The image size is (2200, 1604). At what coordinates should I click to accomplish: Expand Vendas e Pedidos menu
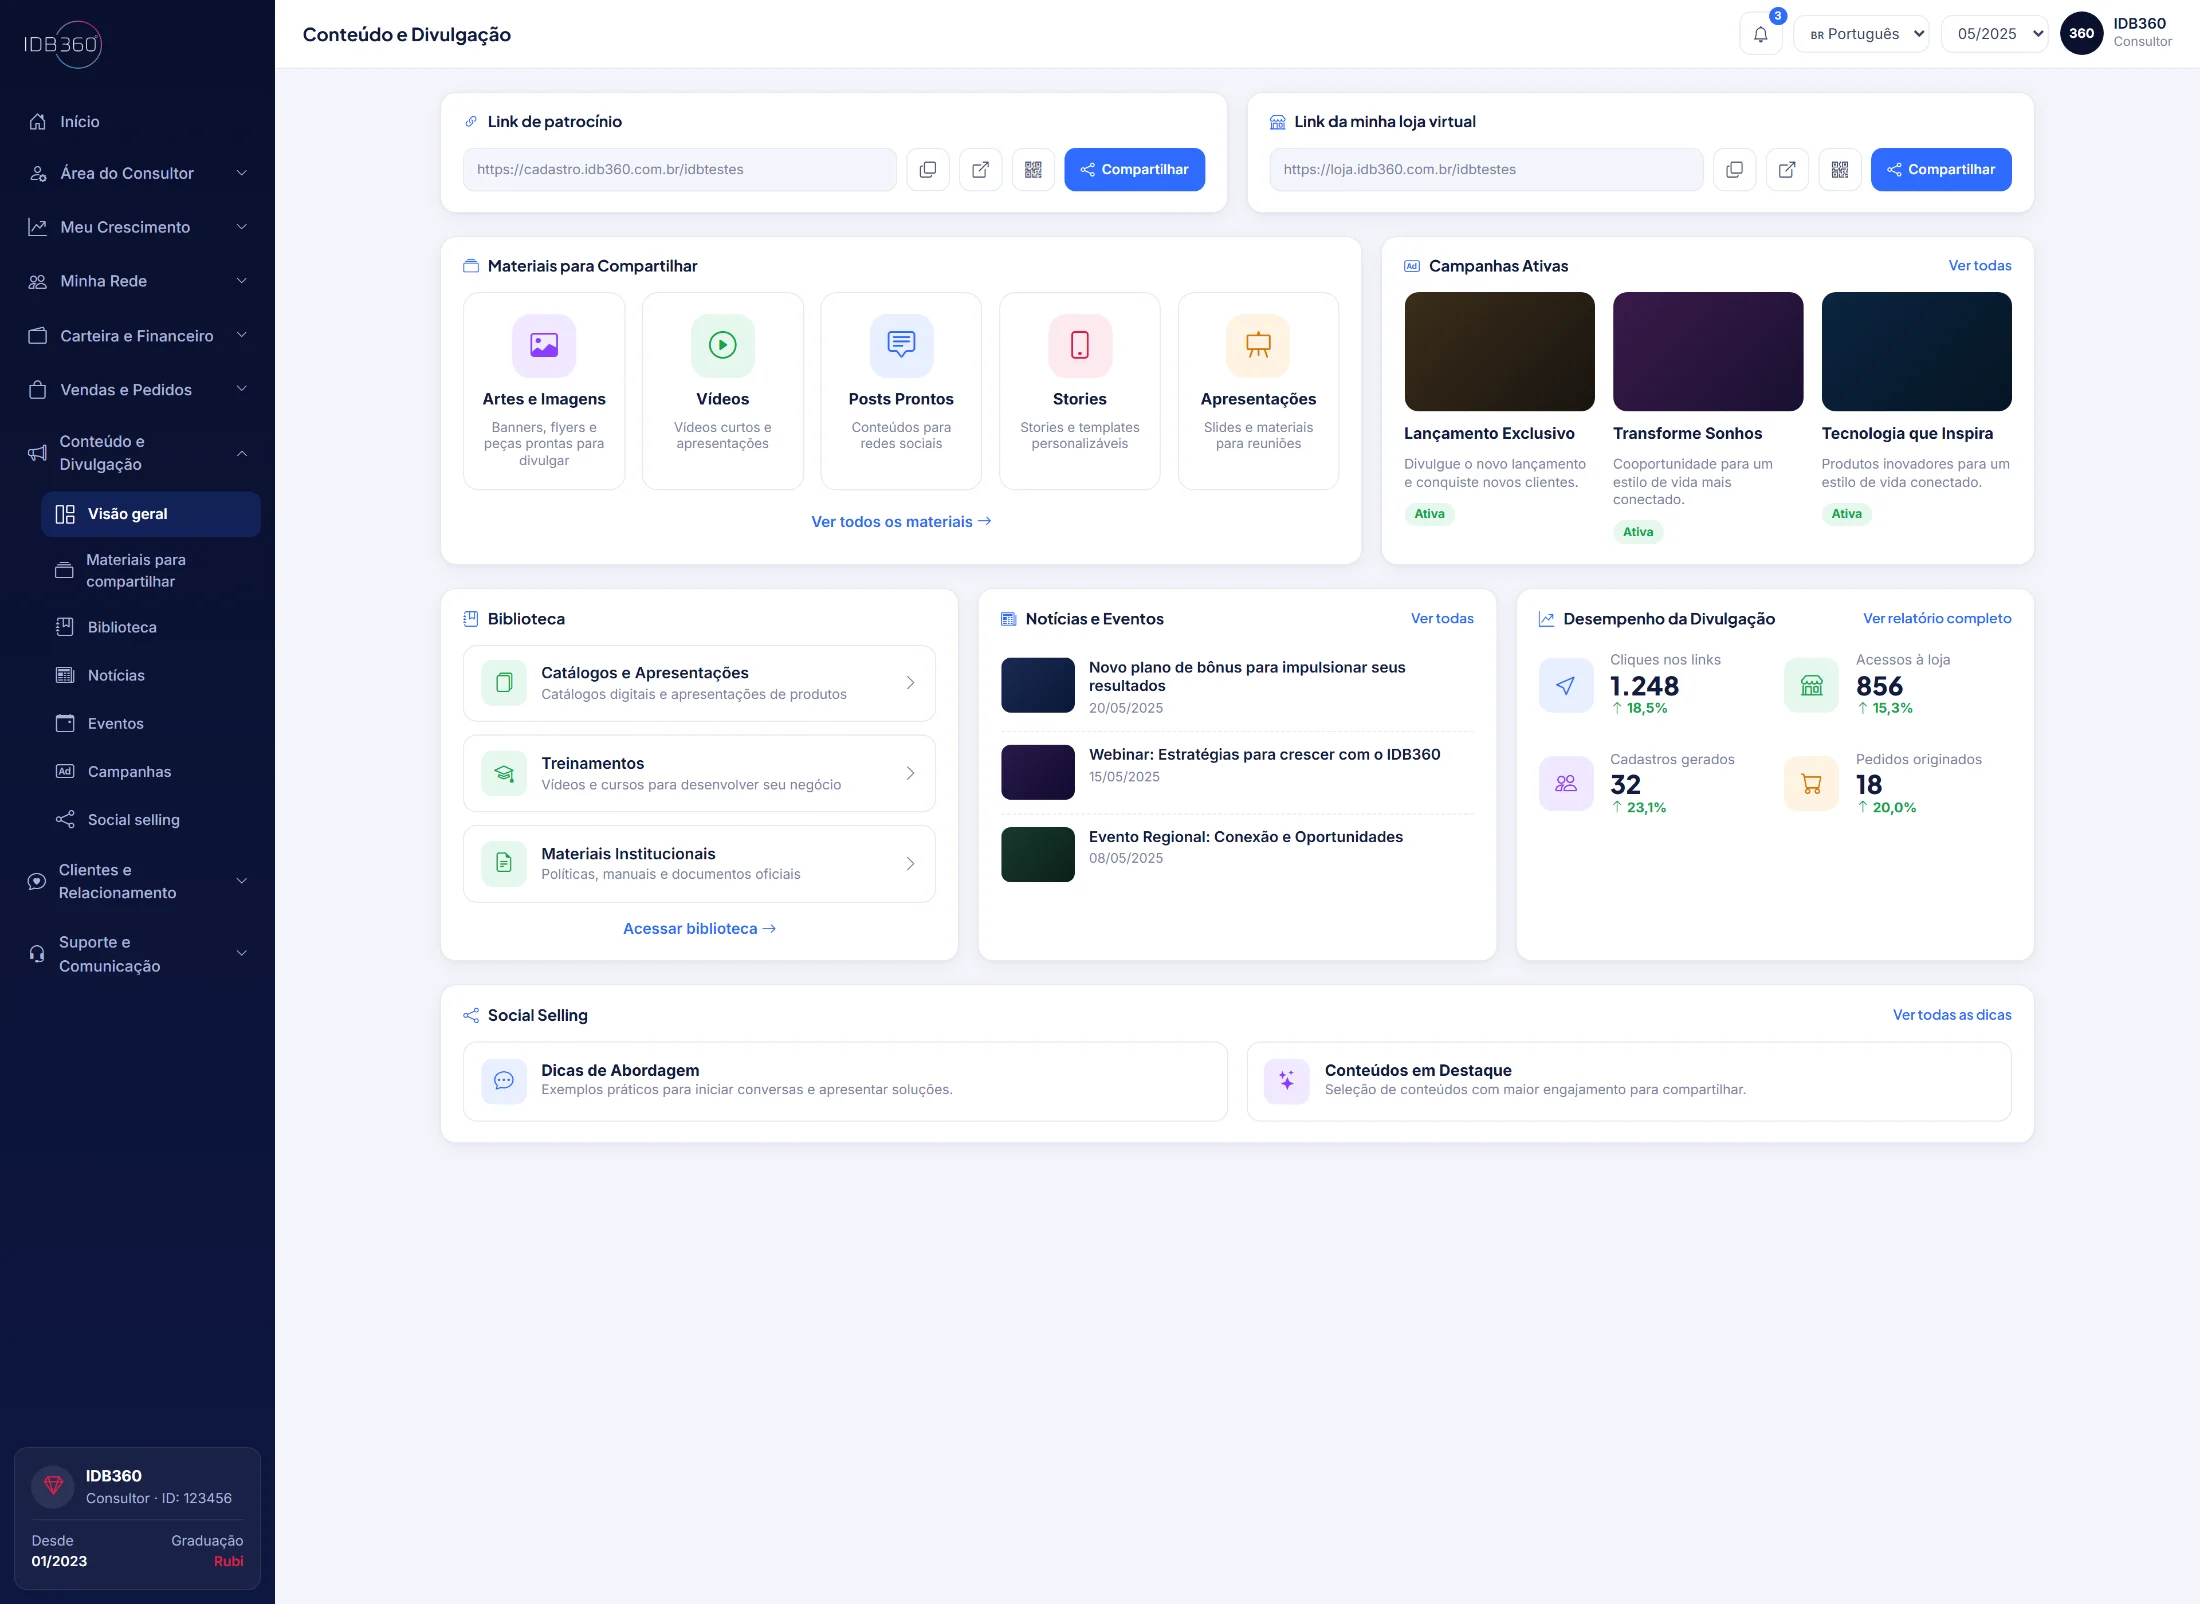coord(137,390)
